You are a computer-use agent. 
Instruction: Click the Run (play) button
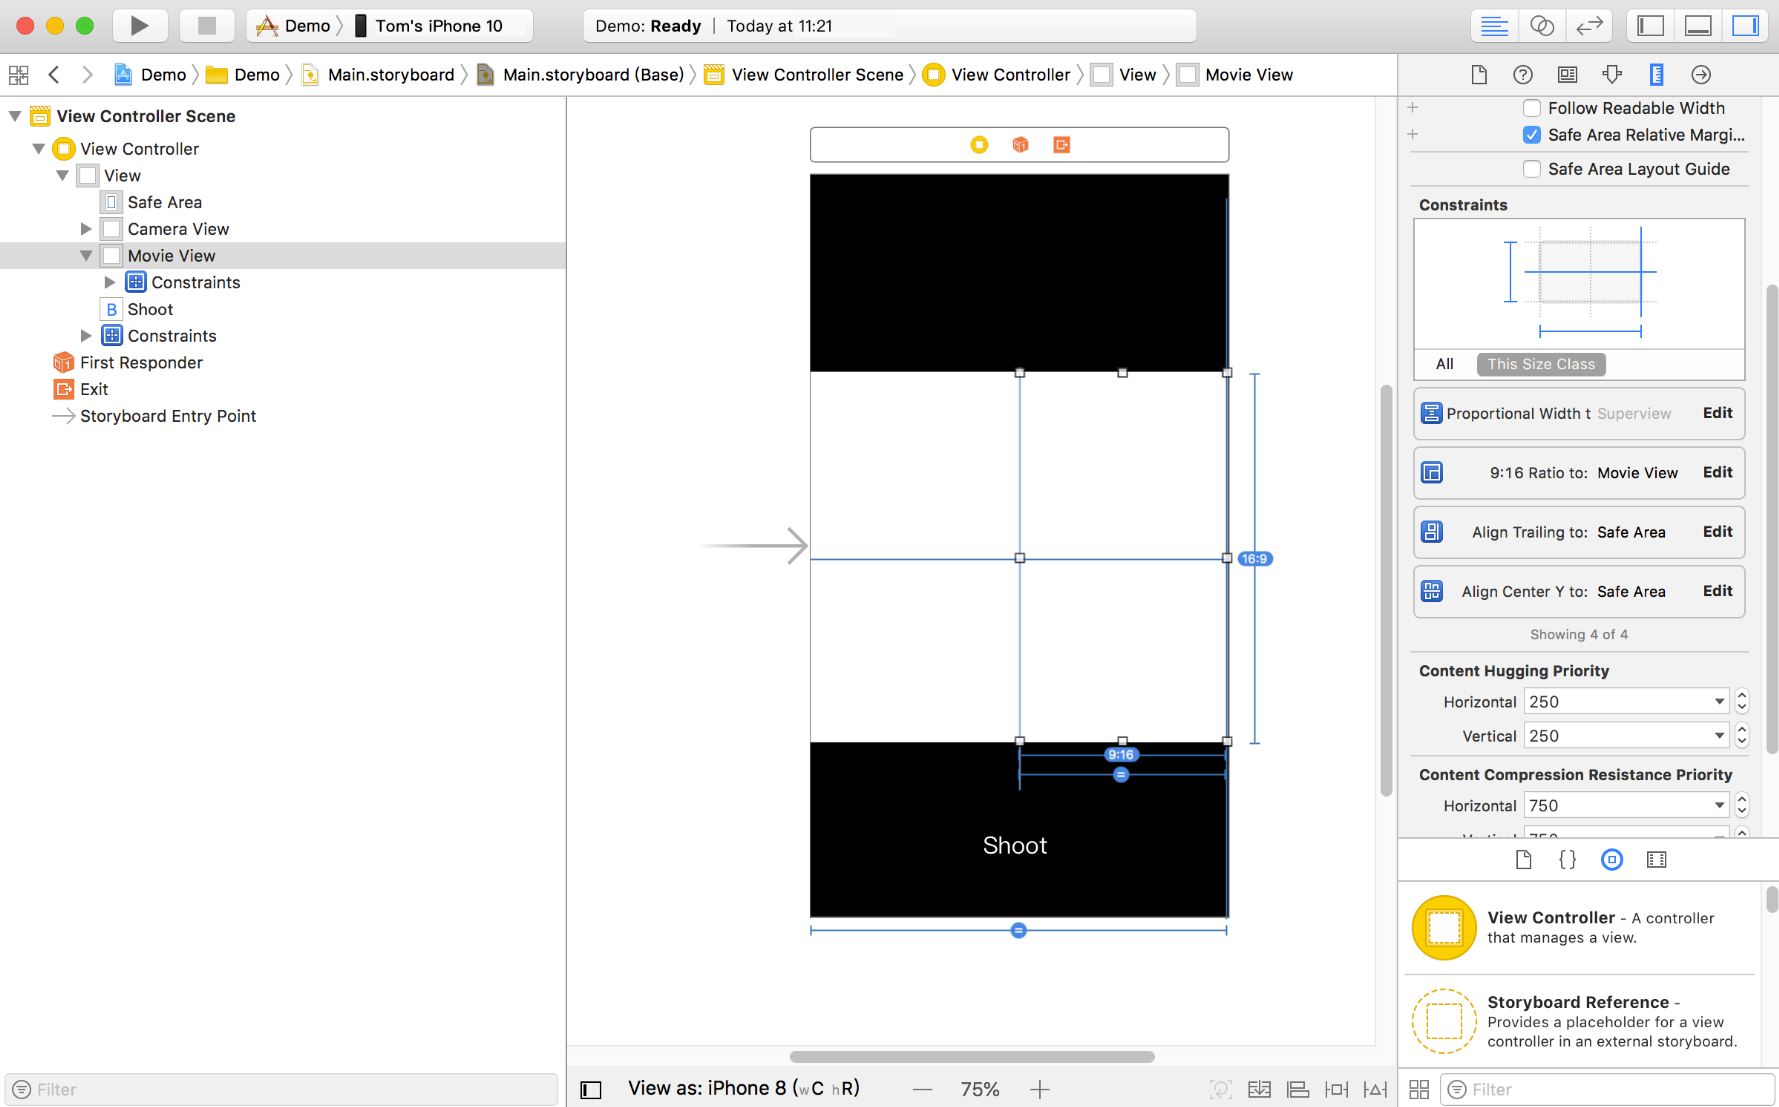(139, 26)
